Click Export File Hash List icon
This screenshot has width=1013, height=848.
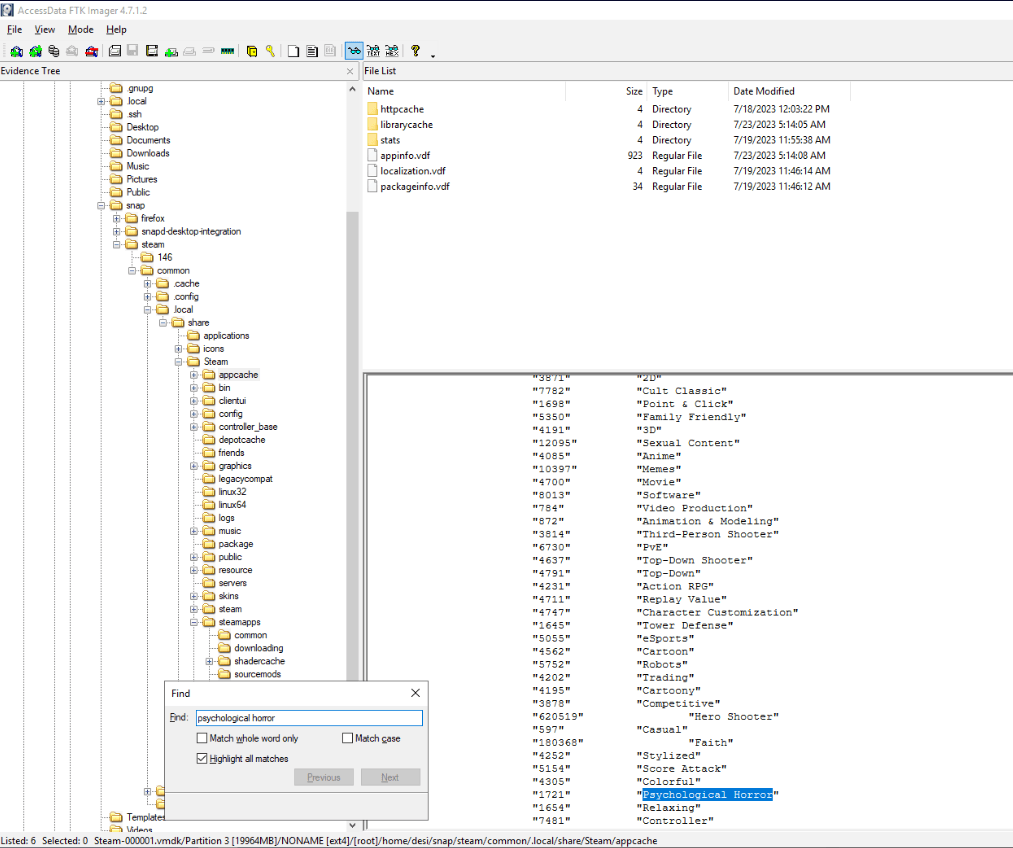click(312, 51)
